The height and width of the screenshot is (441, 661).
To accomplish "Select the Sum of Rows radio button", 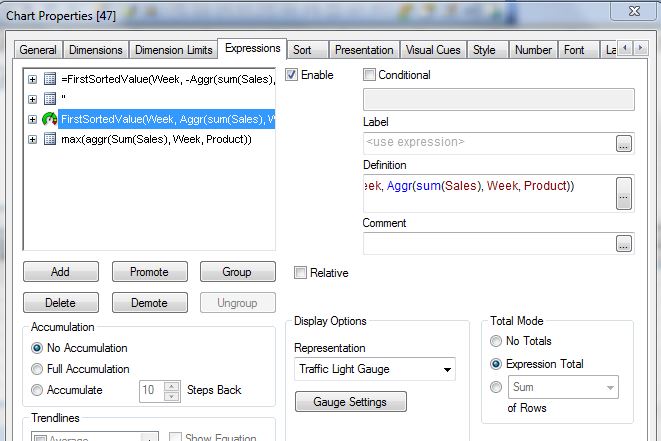I will tap(496, 387).
